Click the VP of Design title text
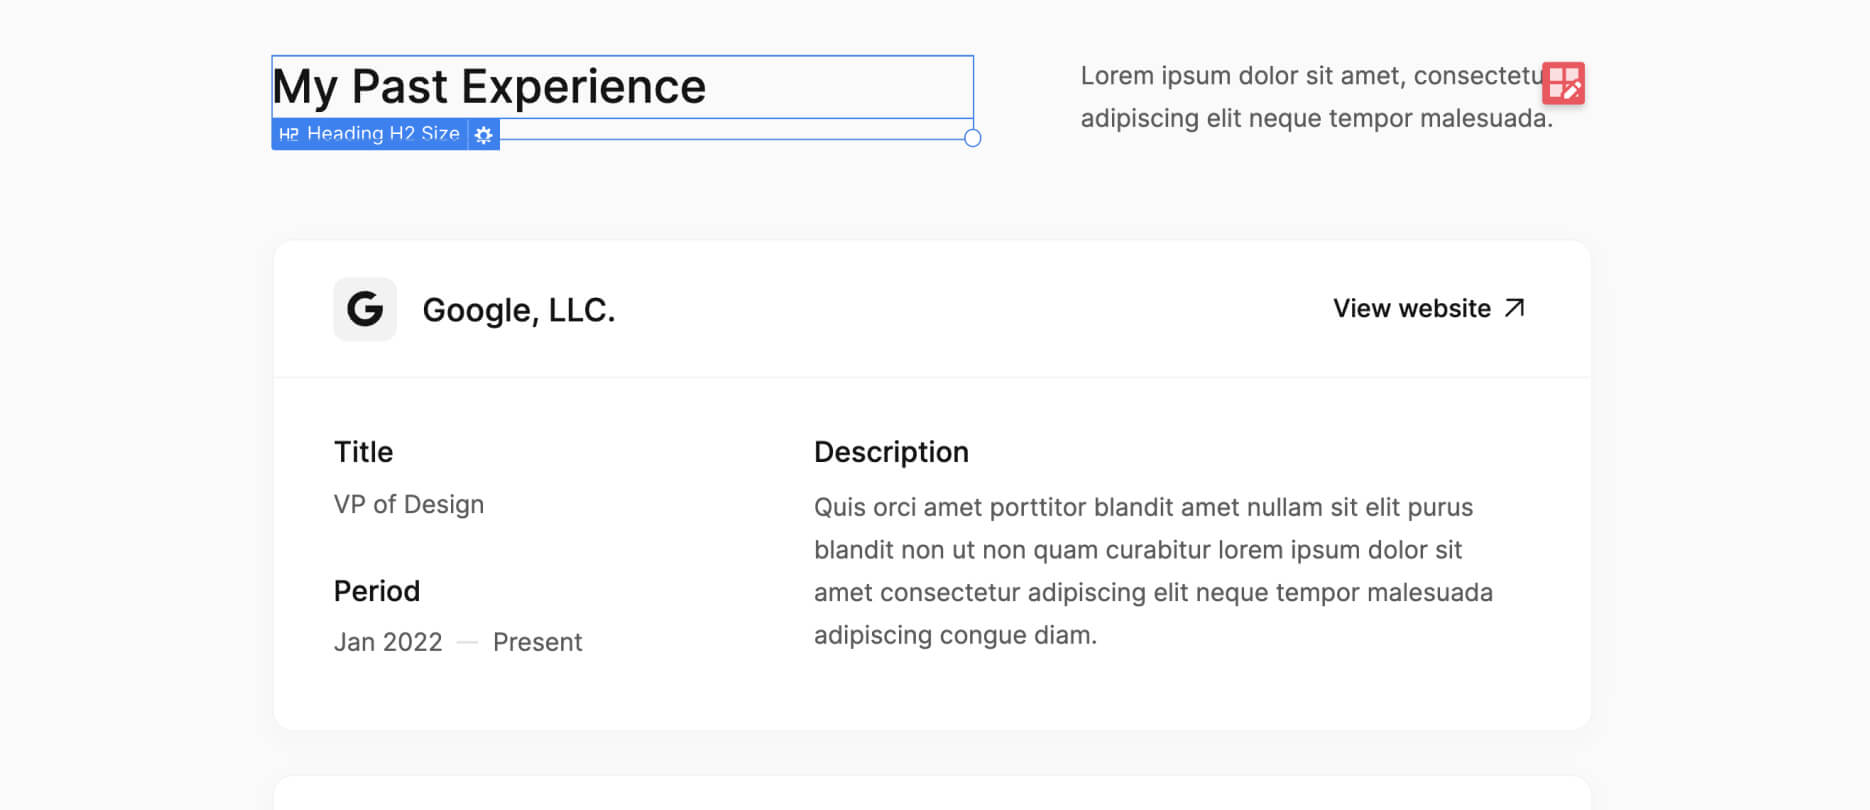1870x810 pixels. [409, 504]
